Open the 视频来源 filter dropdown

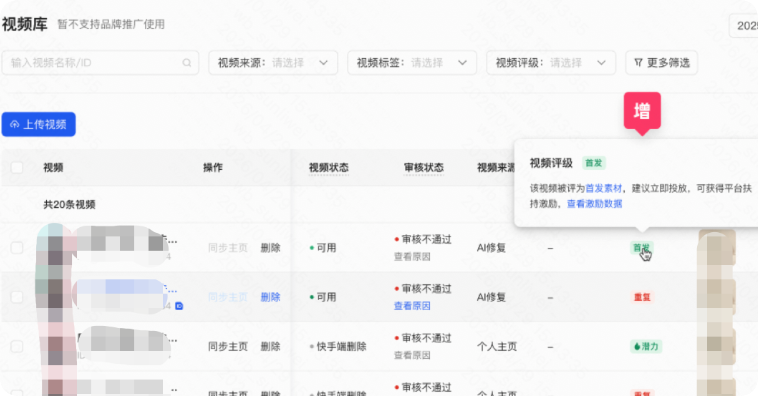click(273, 63)
